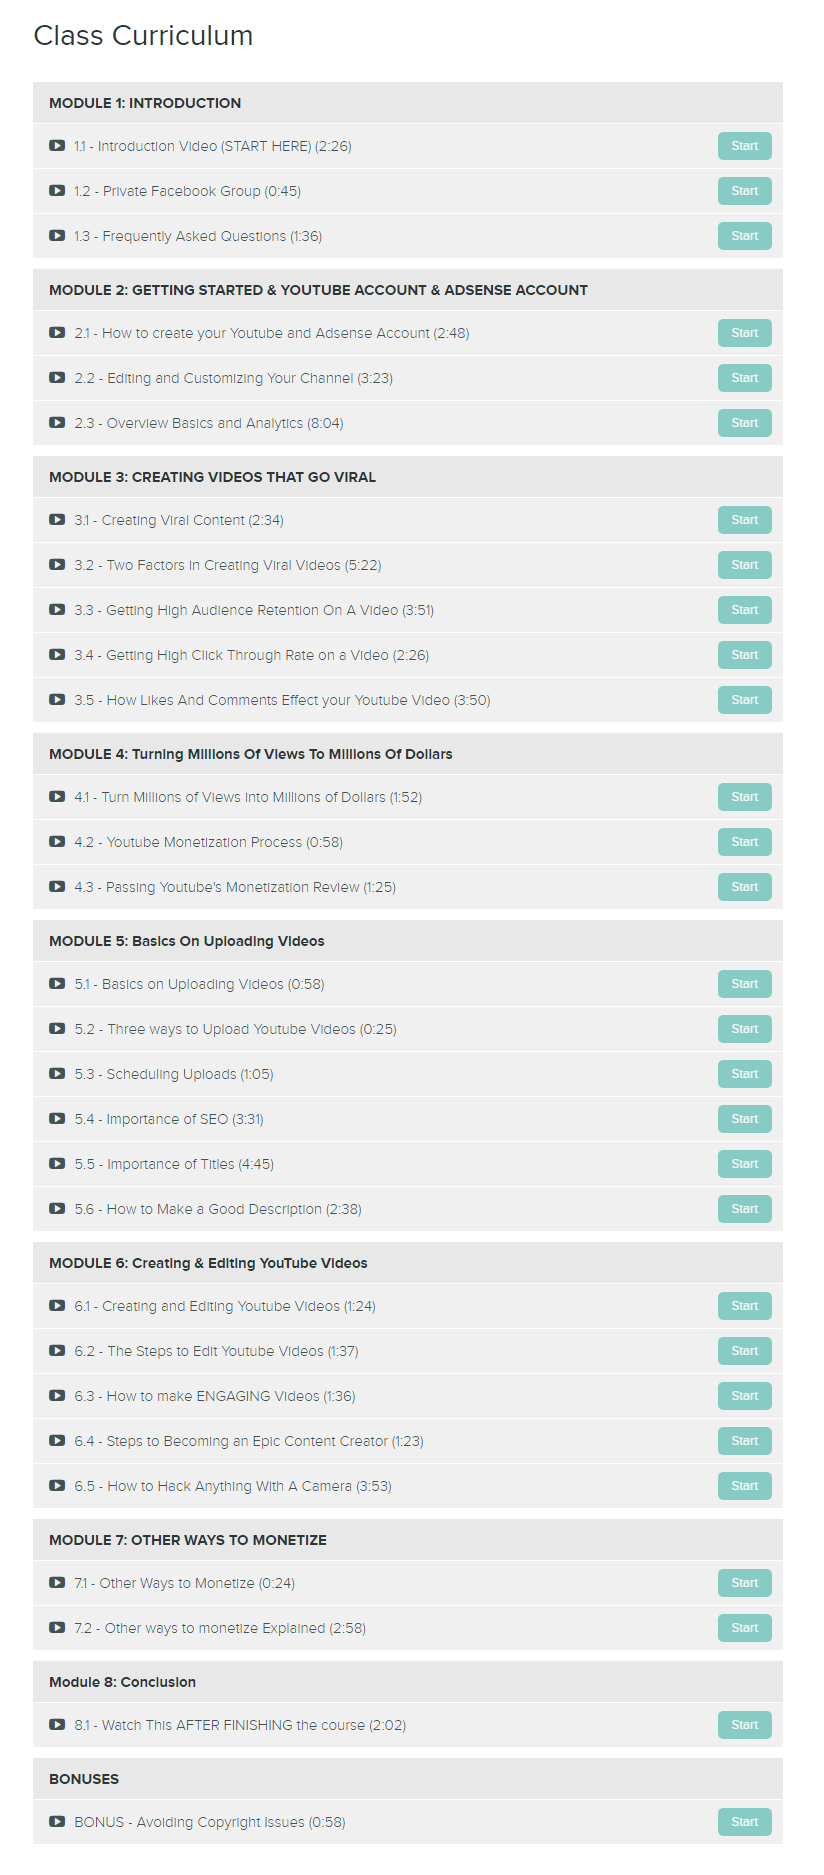Viewport: 824px width, 1875px height.
Task: Open 7.2 Other ways to monetize Explained
Action: [220, 1628]
